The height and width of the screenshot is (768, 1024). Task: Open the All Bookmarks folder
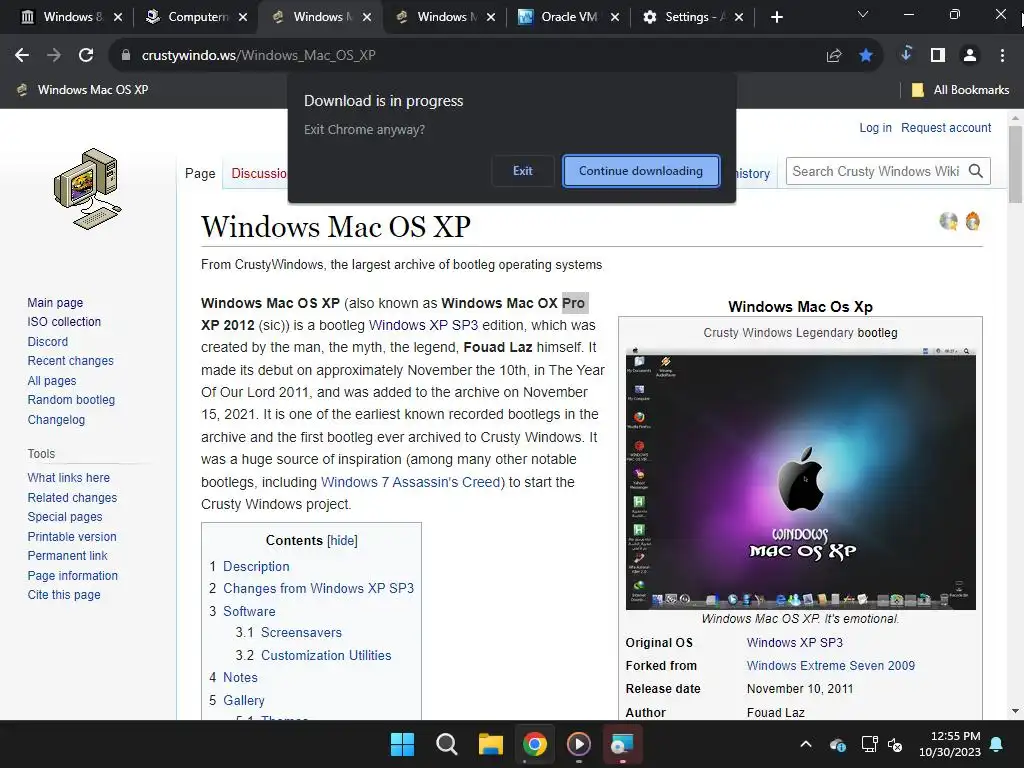click(x=960, y=90)
